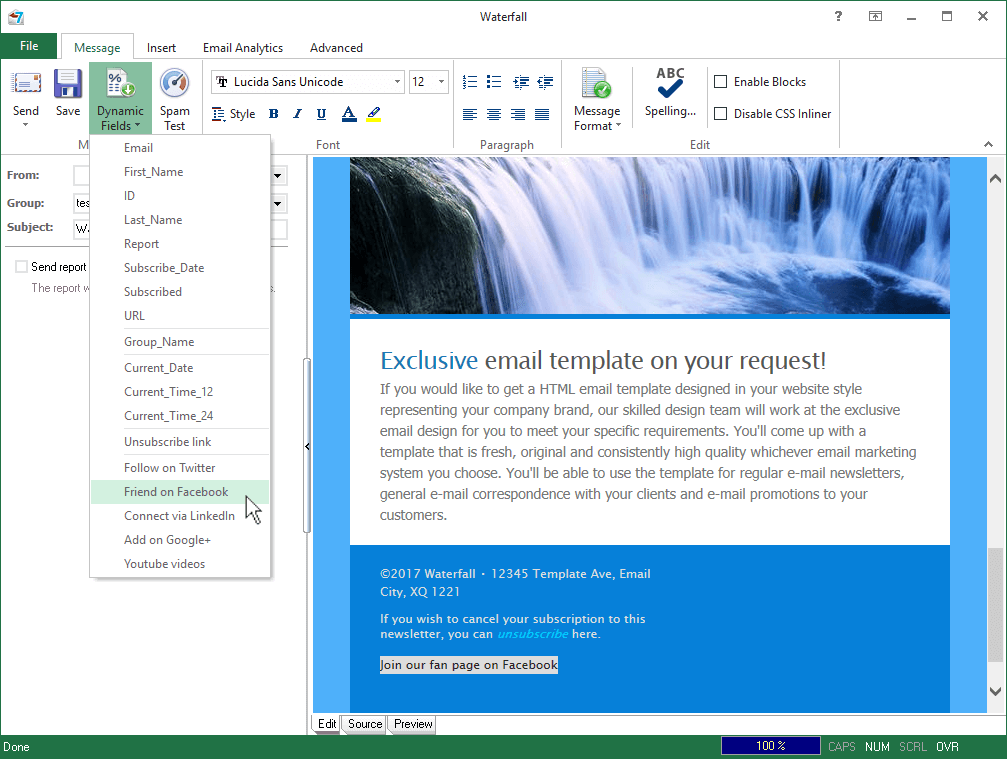This screenshot has height=759, width=1007.
Task: Click the unsubscribe link in footer
Action: point(532,634)
